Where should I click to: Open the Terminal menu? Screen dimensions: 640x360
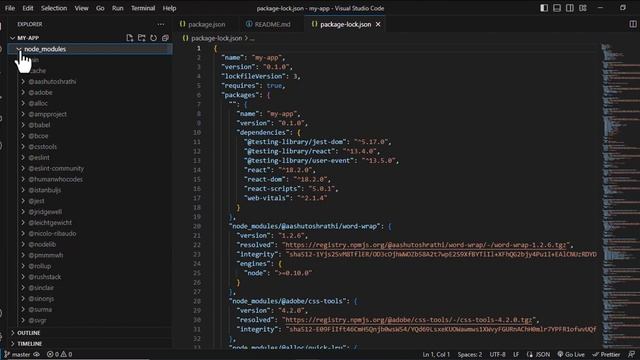pyautogui.click(x=143, y=8)
